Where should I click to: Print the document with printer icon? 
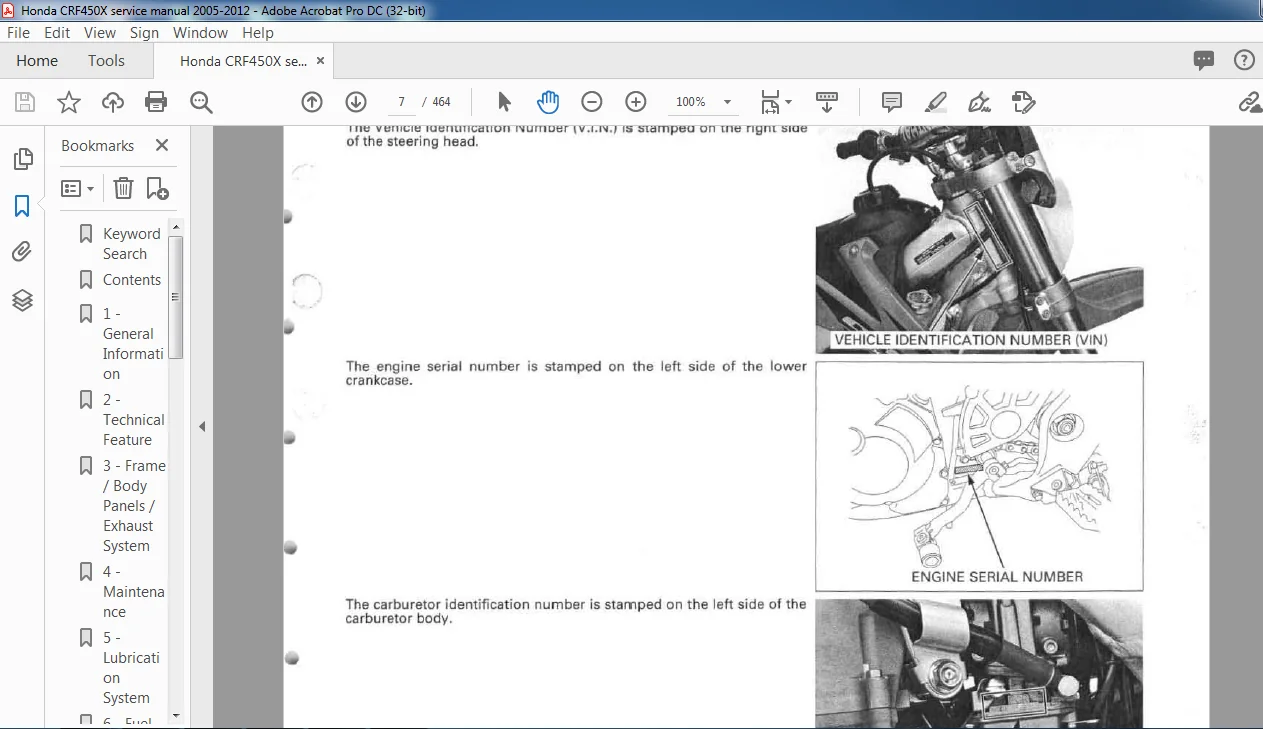coord(156,102)
